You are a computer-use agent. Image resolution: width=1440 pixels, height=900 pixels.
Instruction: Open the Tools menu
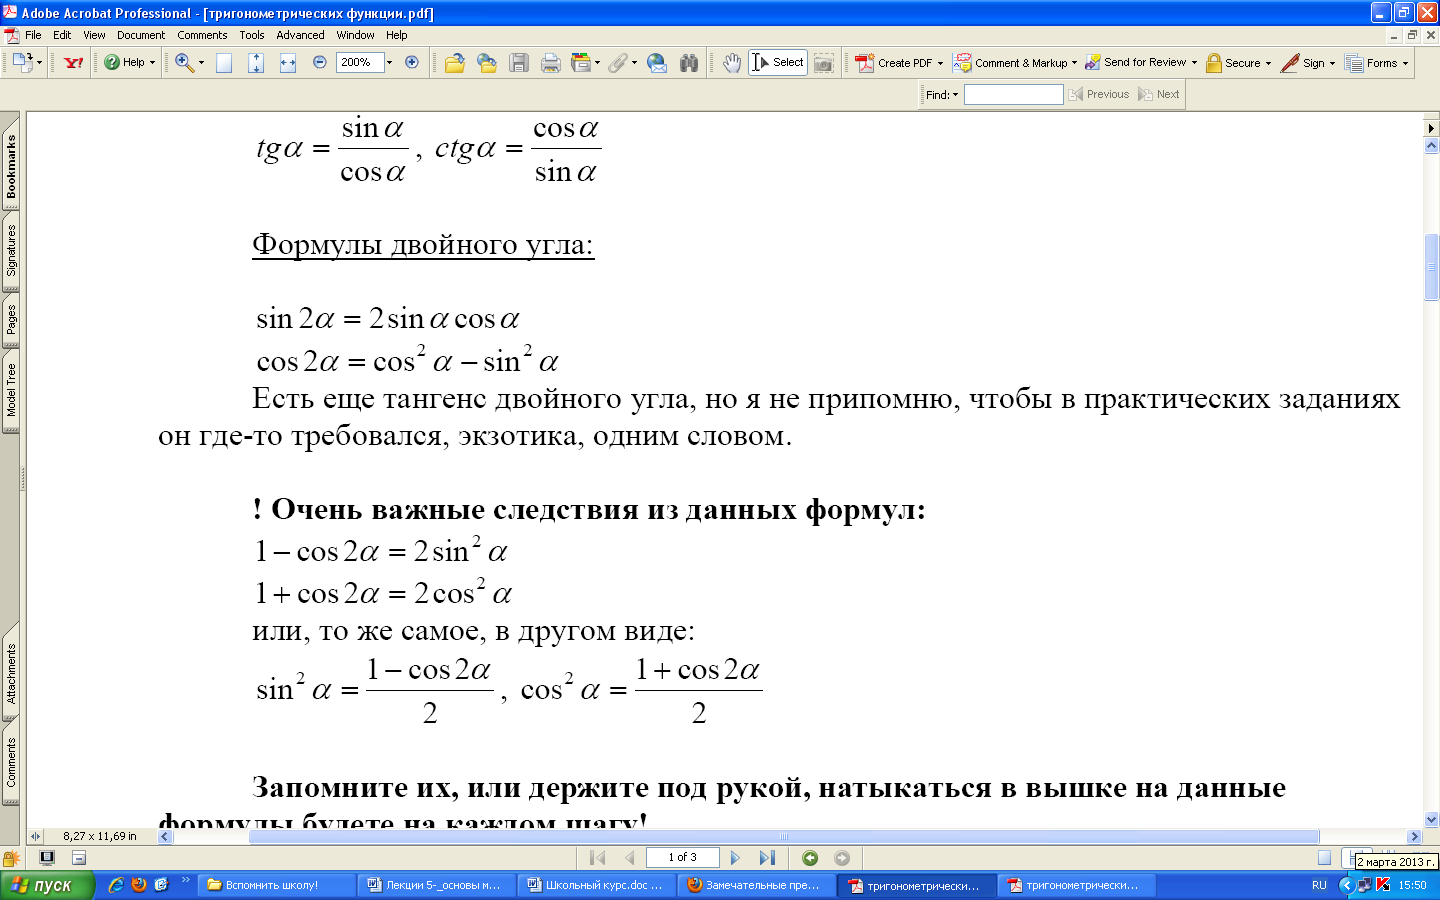(252, 35)
